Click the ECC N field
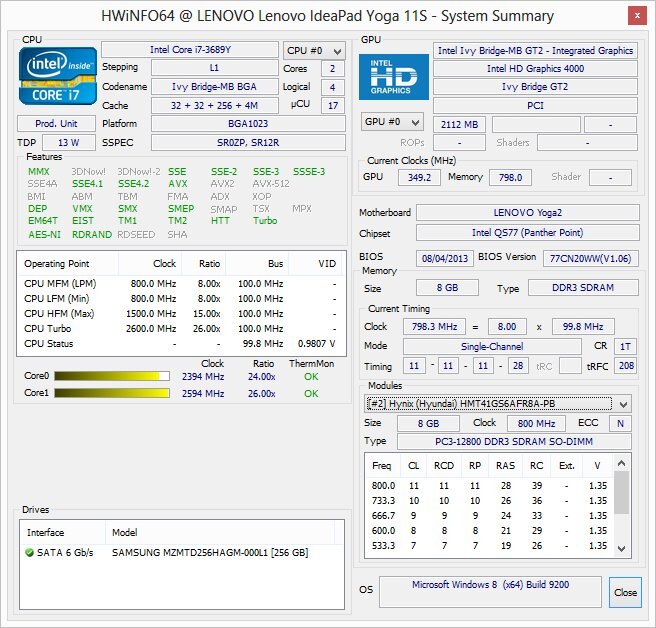The height and width of the screenshot is (628, 656). click(x=620, y=423)
